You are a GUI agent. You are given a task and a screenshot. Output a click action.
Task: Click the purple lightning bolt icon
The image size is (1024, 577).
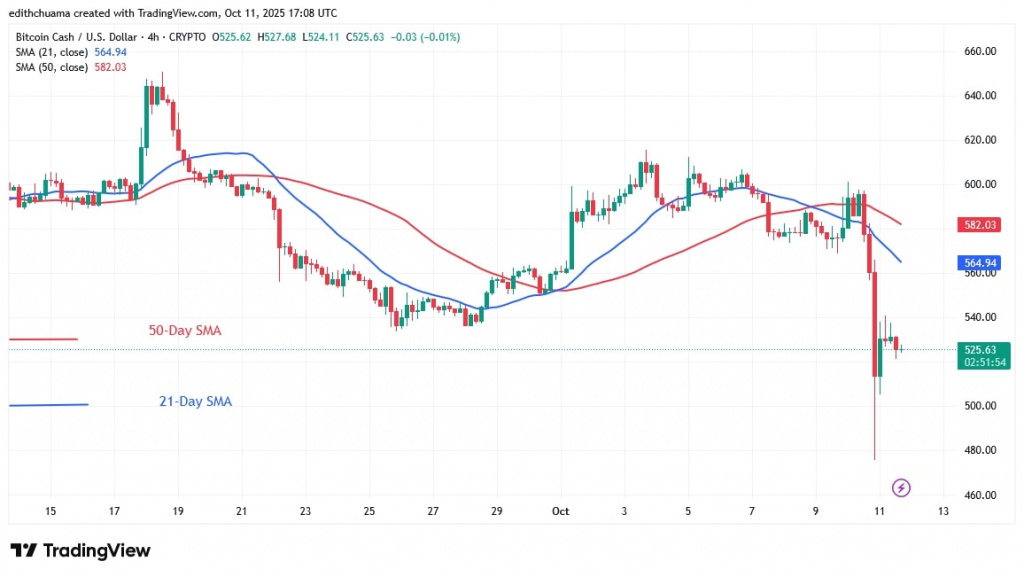[x=902, y=488]
